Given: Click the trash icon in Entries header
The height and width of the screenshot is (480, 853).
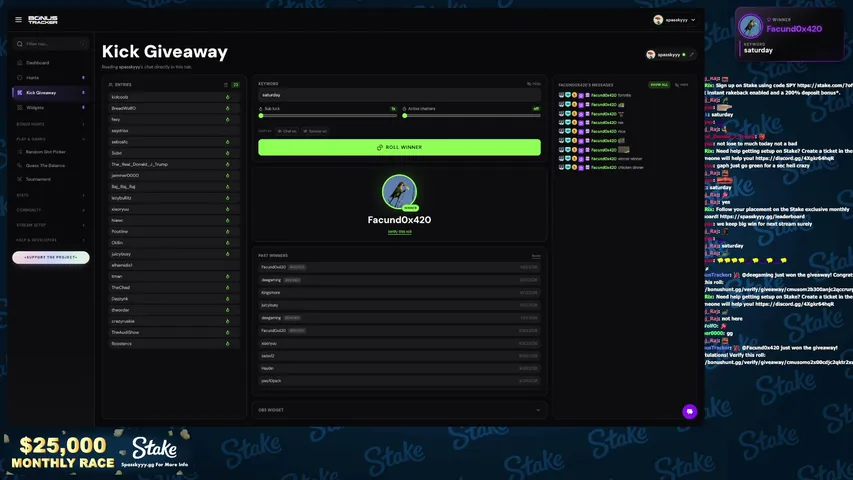Looking at the screenshot, I should (226, 85).
